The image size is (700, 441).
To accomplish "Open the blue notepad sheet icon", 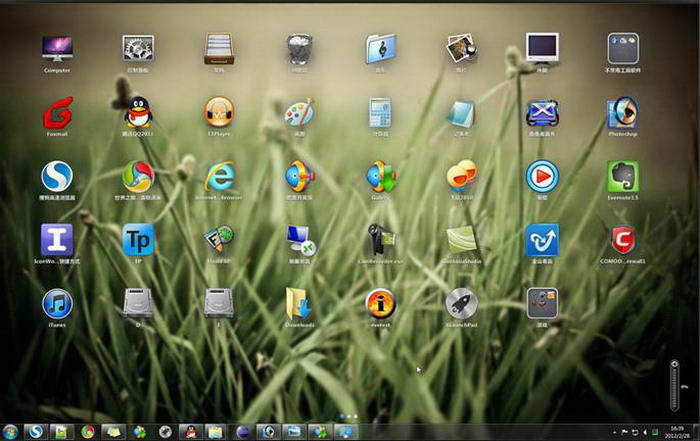I will pyautogui.click(x=461, y=113).
